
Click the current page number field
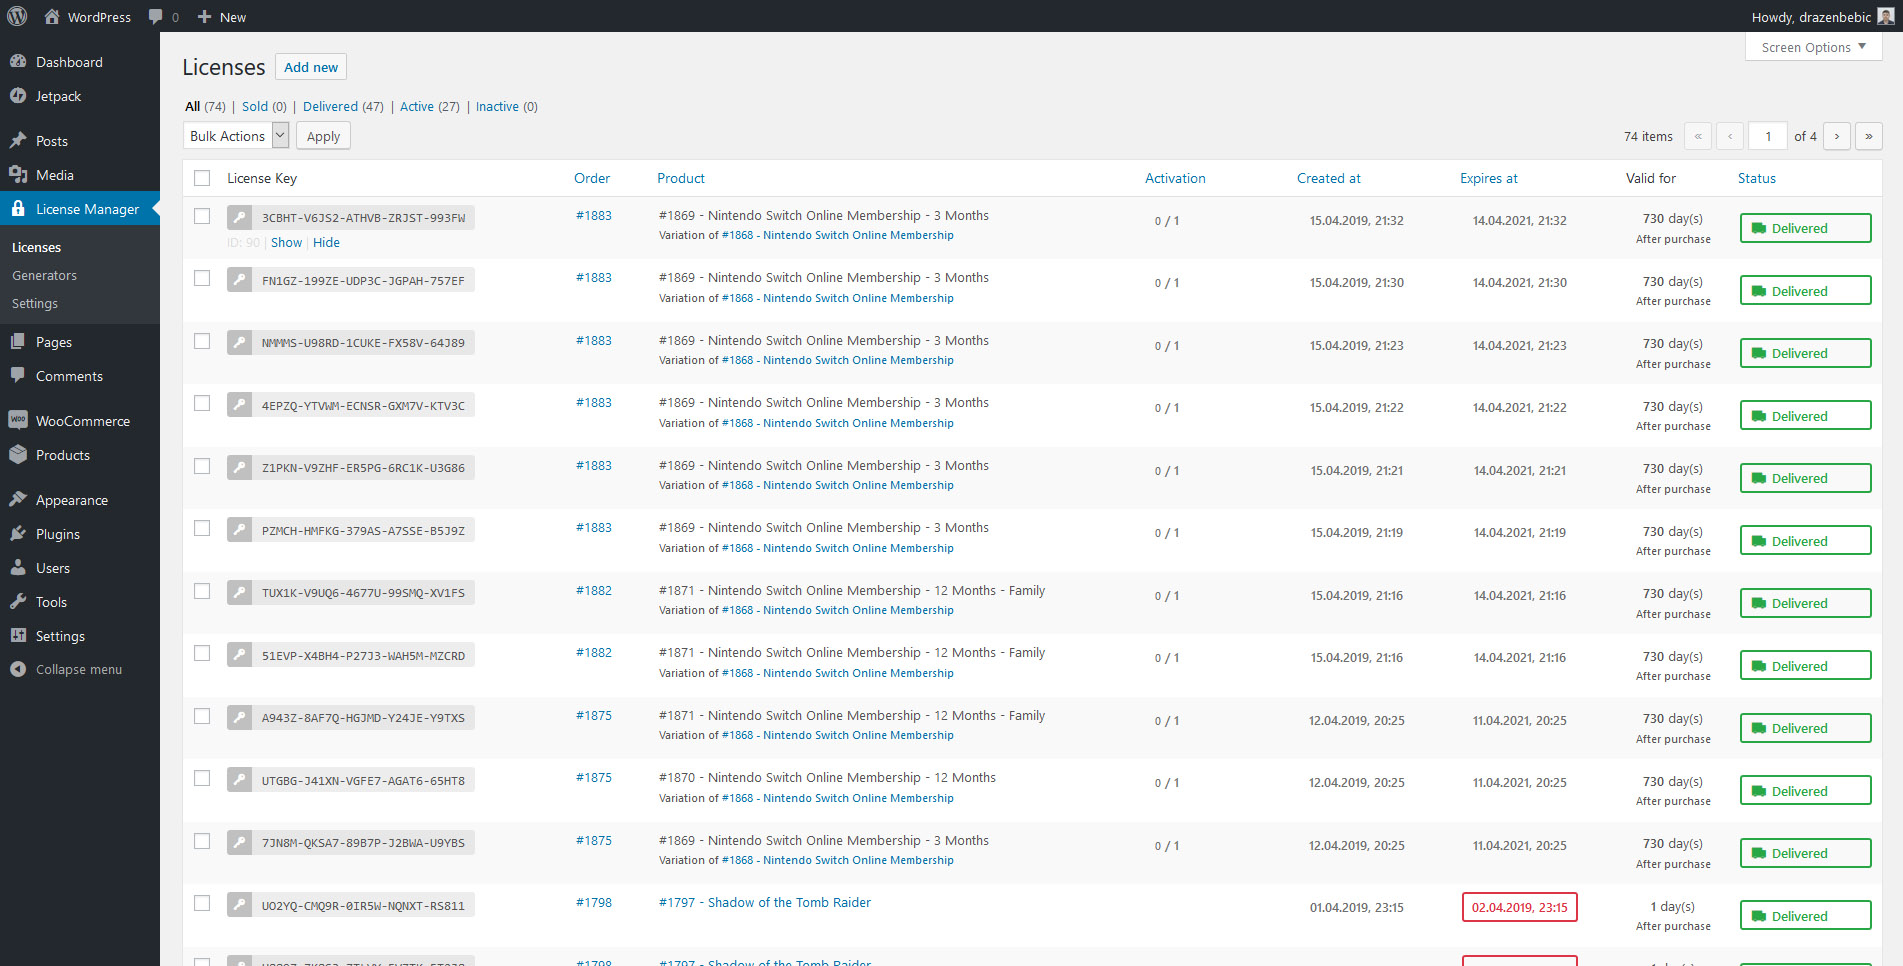pyautogui.click(x=1767, y=136)
